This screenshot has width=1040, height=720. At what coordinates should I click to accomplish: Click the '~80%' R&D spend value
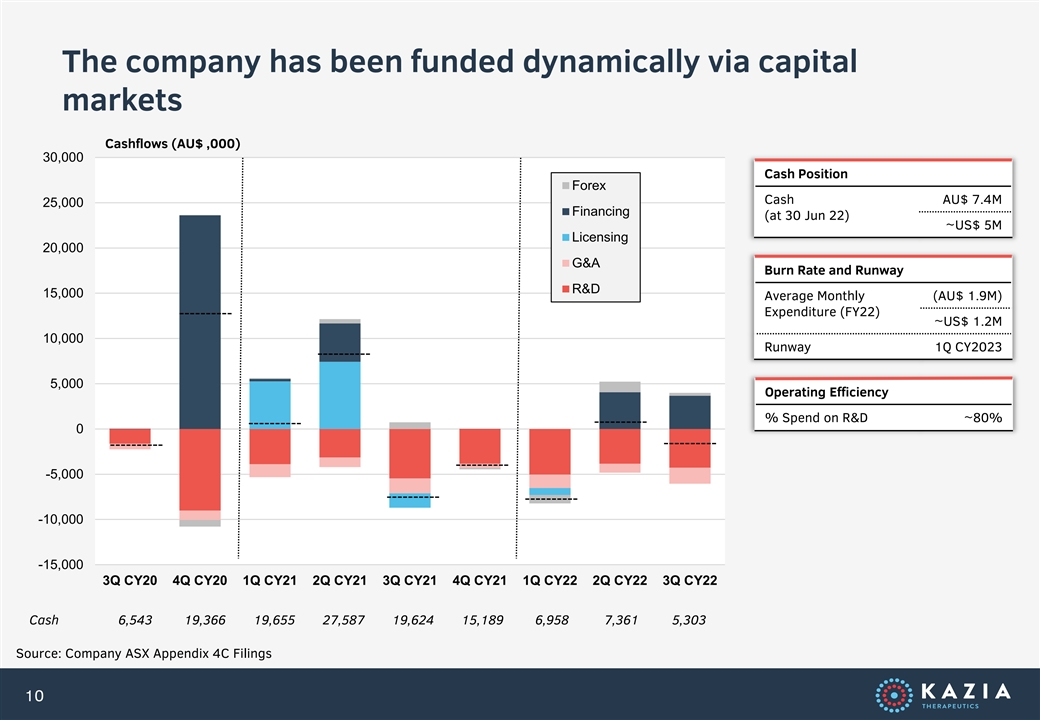(x=983, y=418)
